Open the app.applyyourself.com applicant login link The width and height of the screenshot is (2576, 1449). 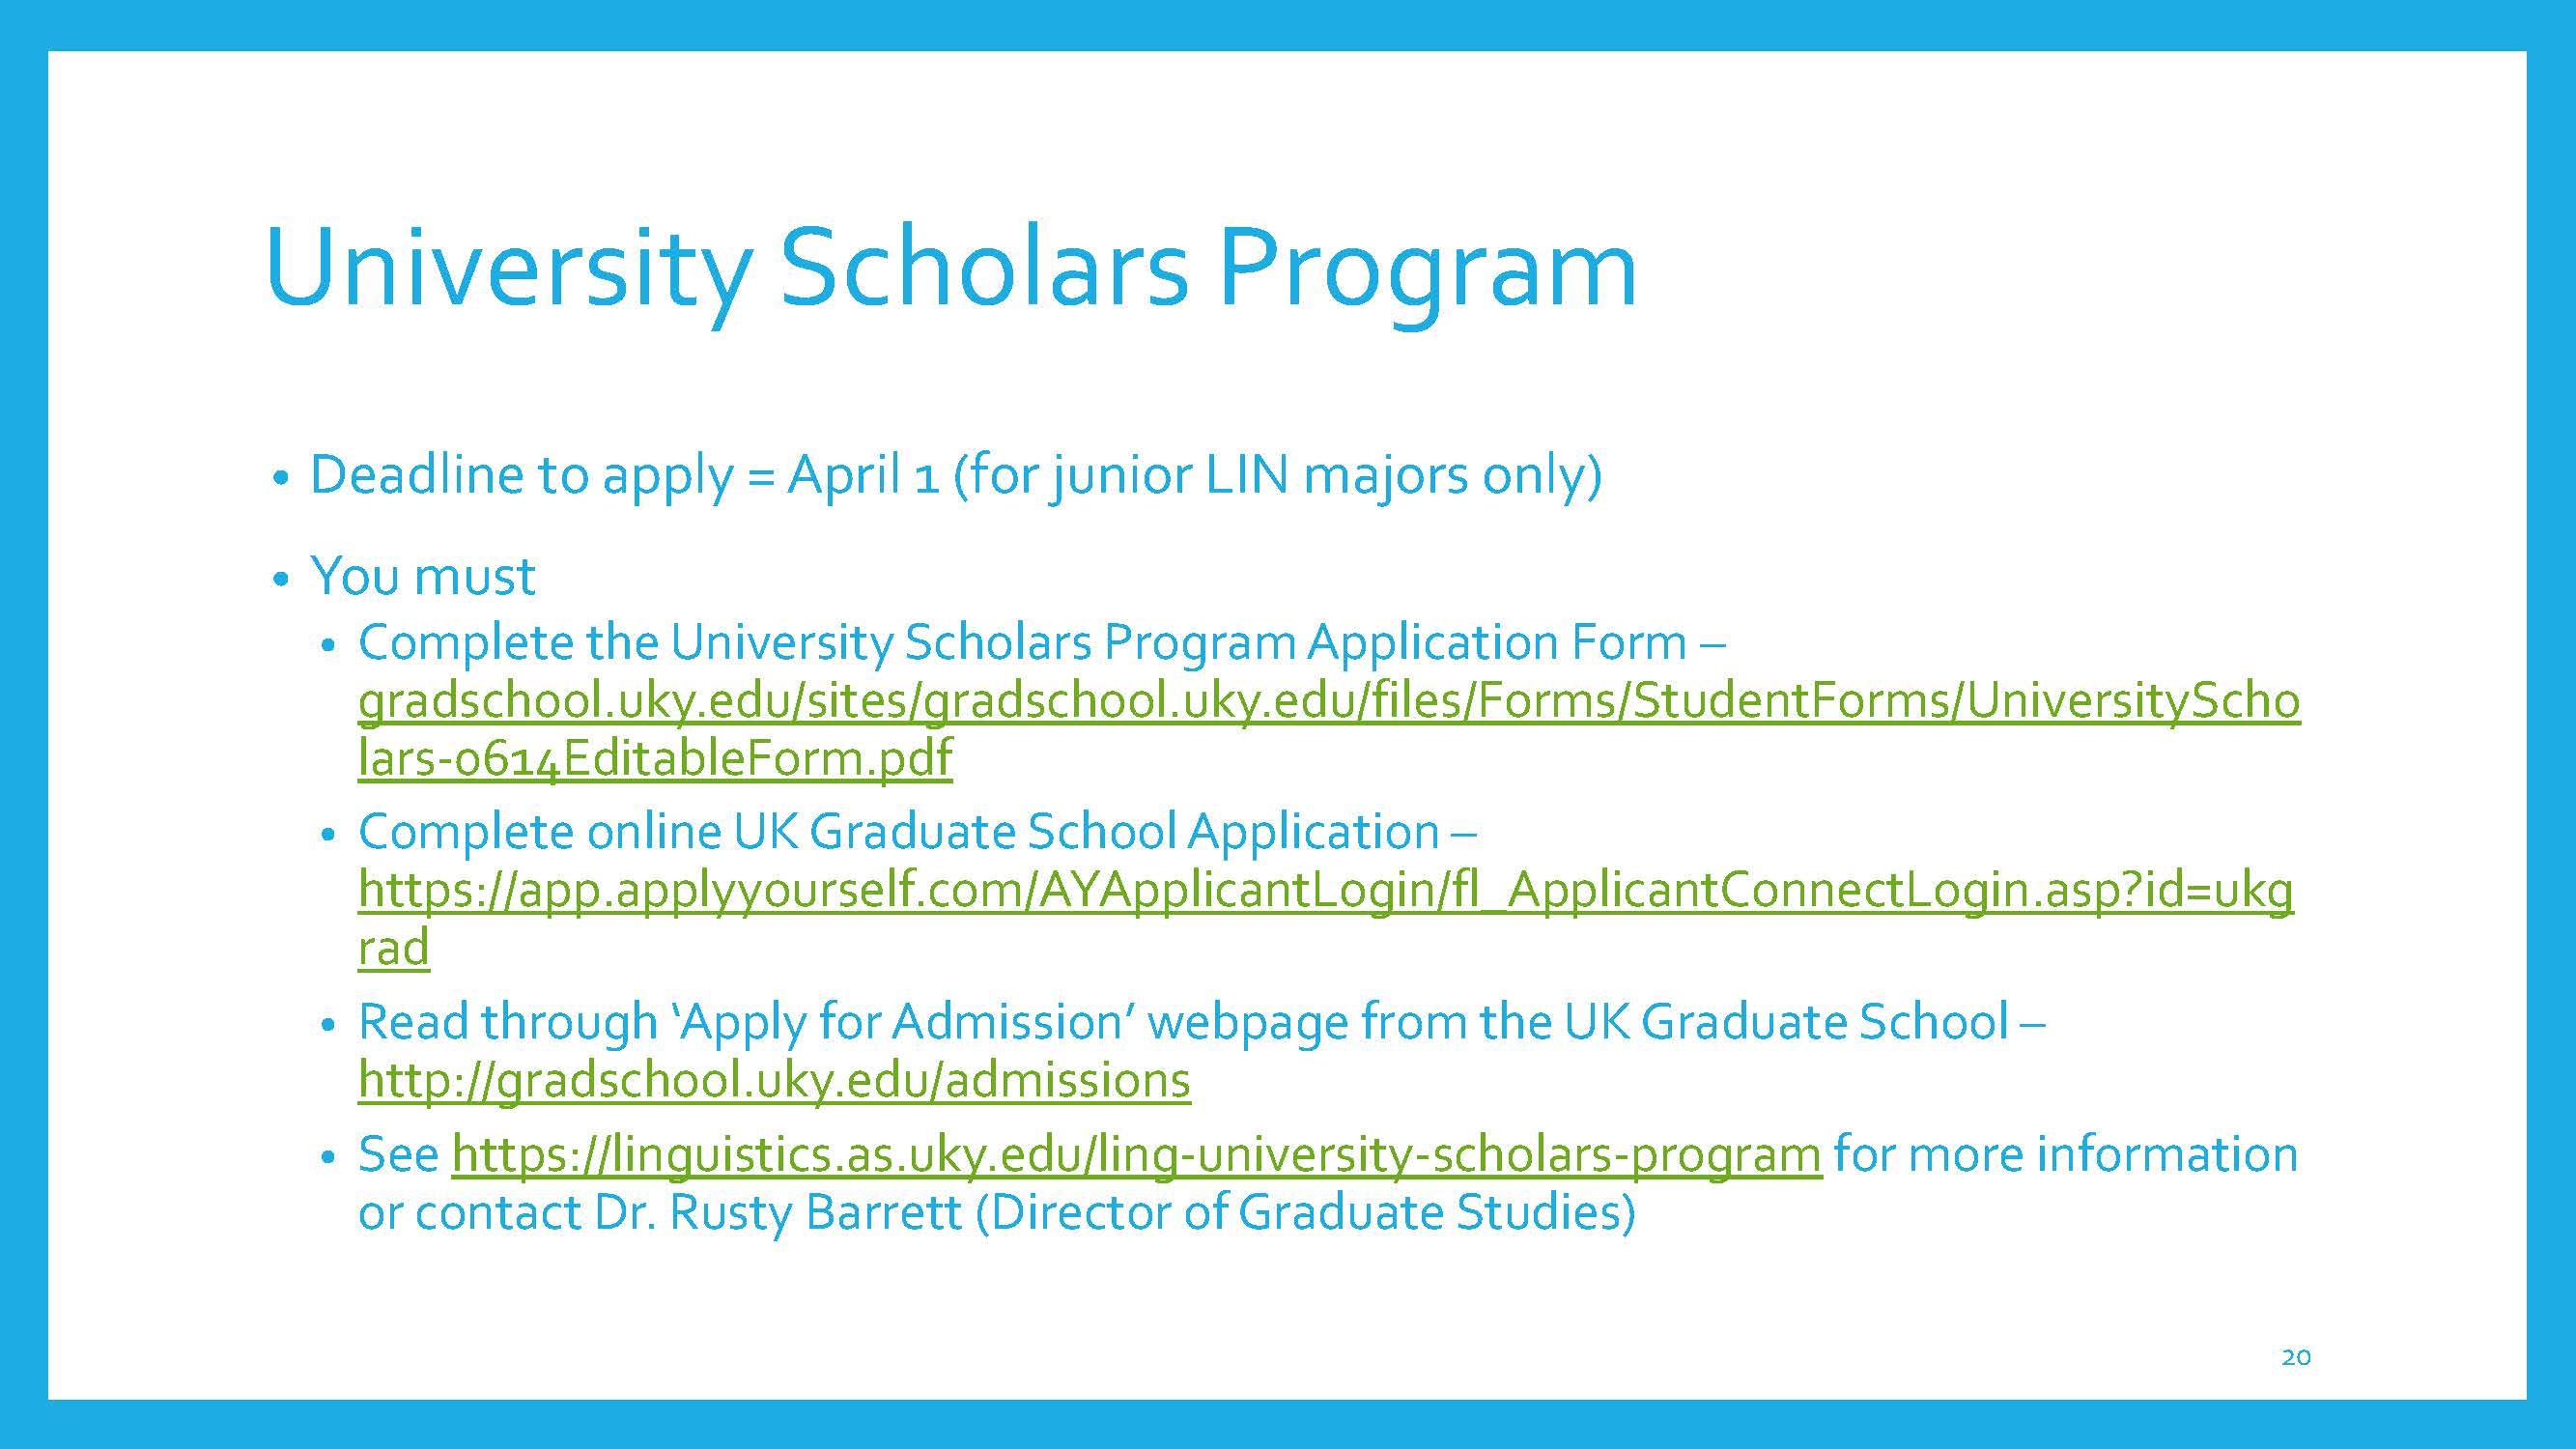coord(1326,891)
